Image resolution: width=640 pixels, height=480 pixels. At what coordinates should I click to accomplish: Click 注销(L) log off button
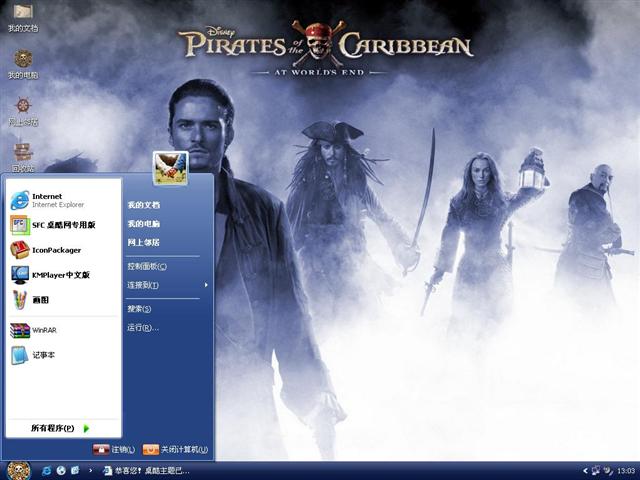click(x=114, y=449)
